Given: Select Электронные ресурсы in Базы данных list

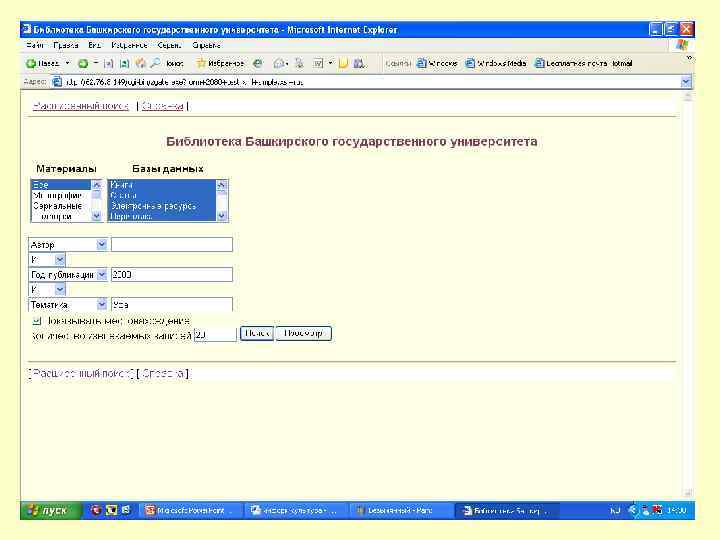Looking at the screenshot, I should click(162, 206).
